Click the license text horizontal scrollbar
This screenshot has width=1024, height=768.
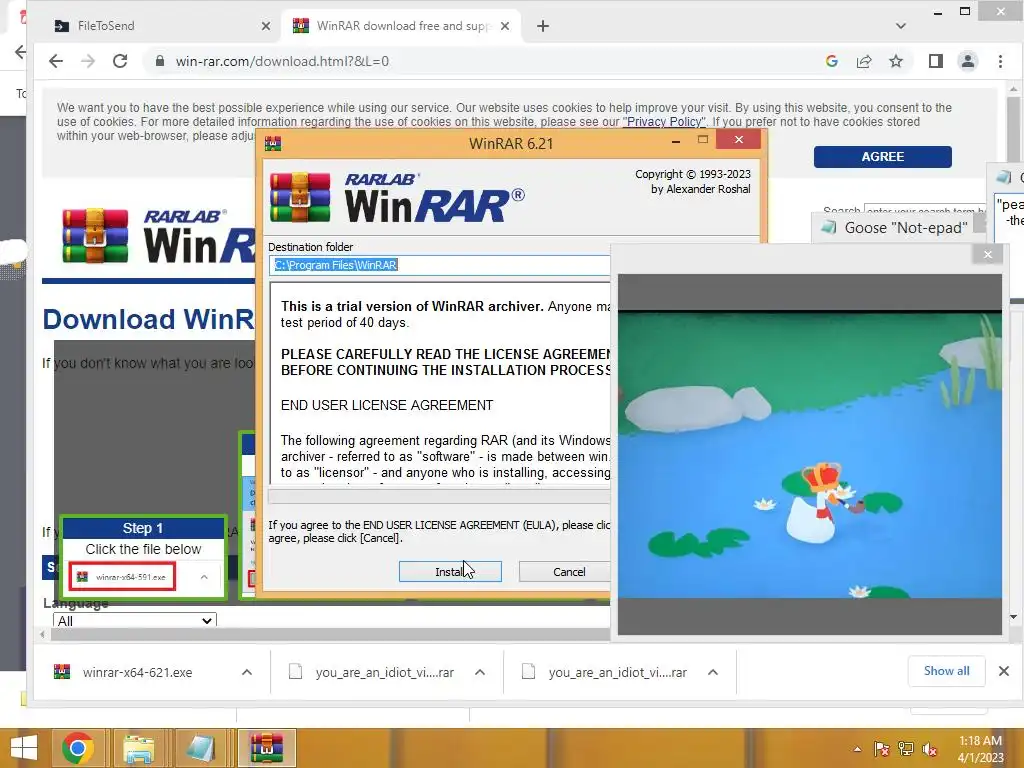tap(439, 496)
